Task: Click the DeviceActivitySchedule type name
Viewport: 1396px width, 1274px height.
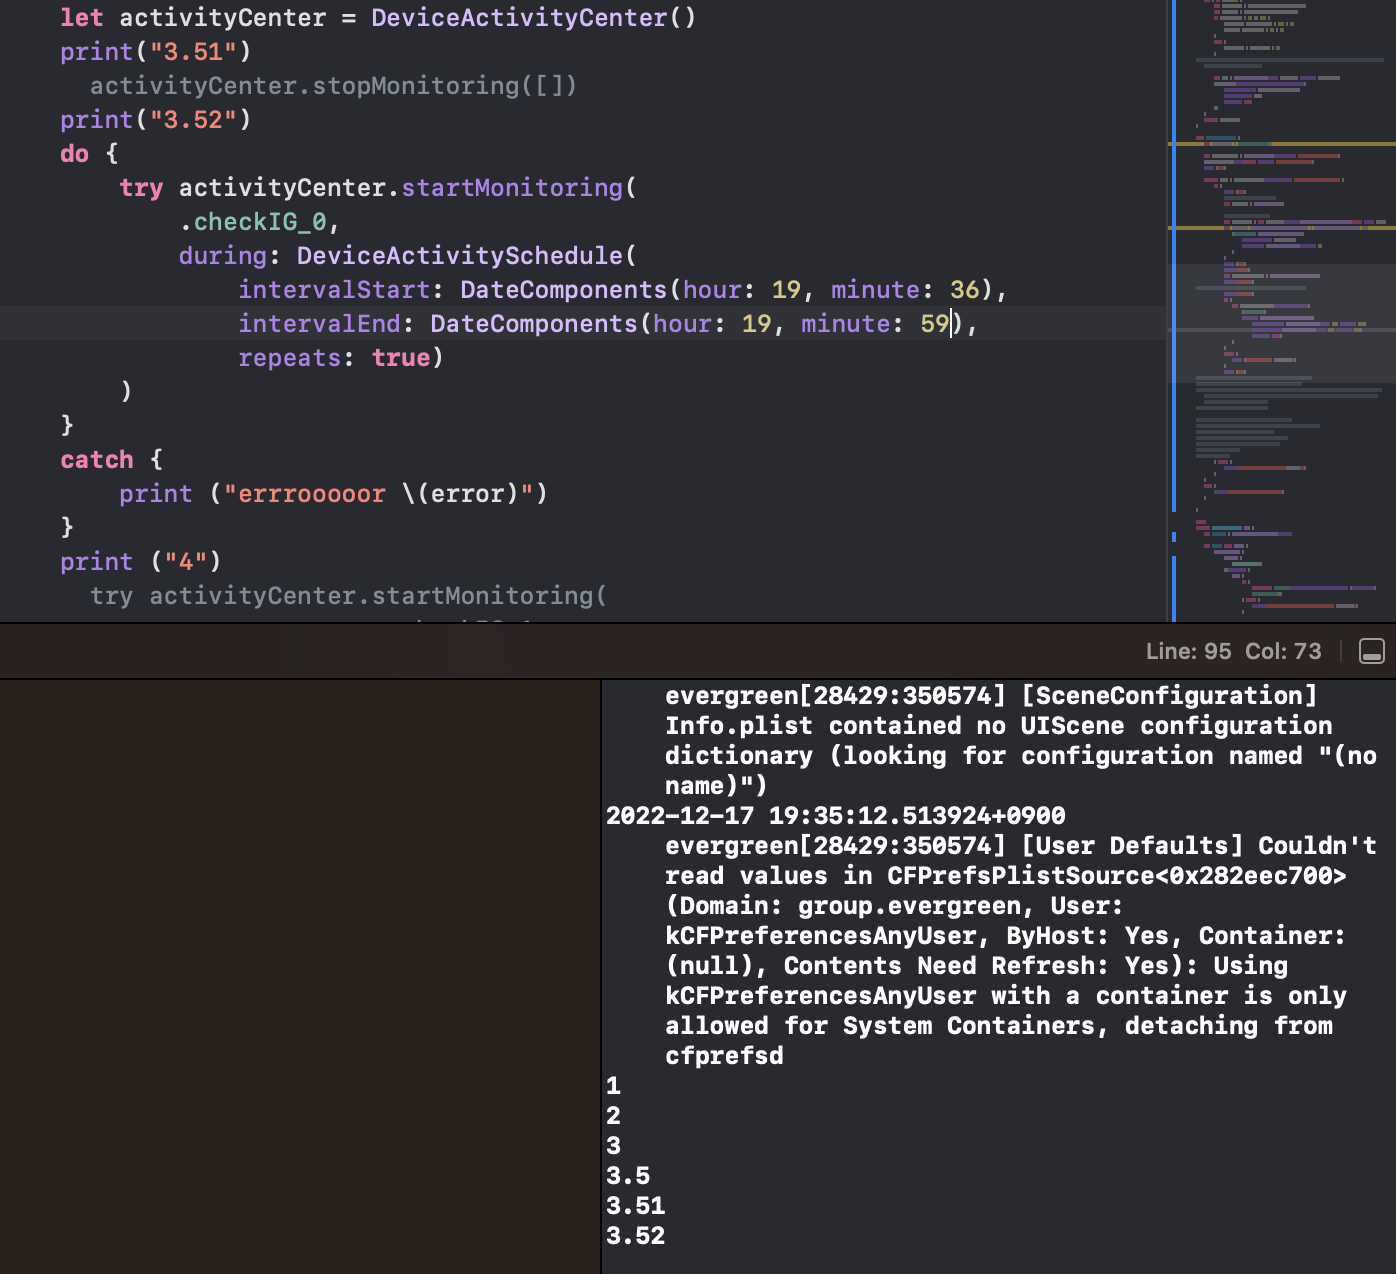Action: (459, 256)
